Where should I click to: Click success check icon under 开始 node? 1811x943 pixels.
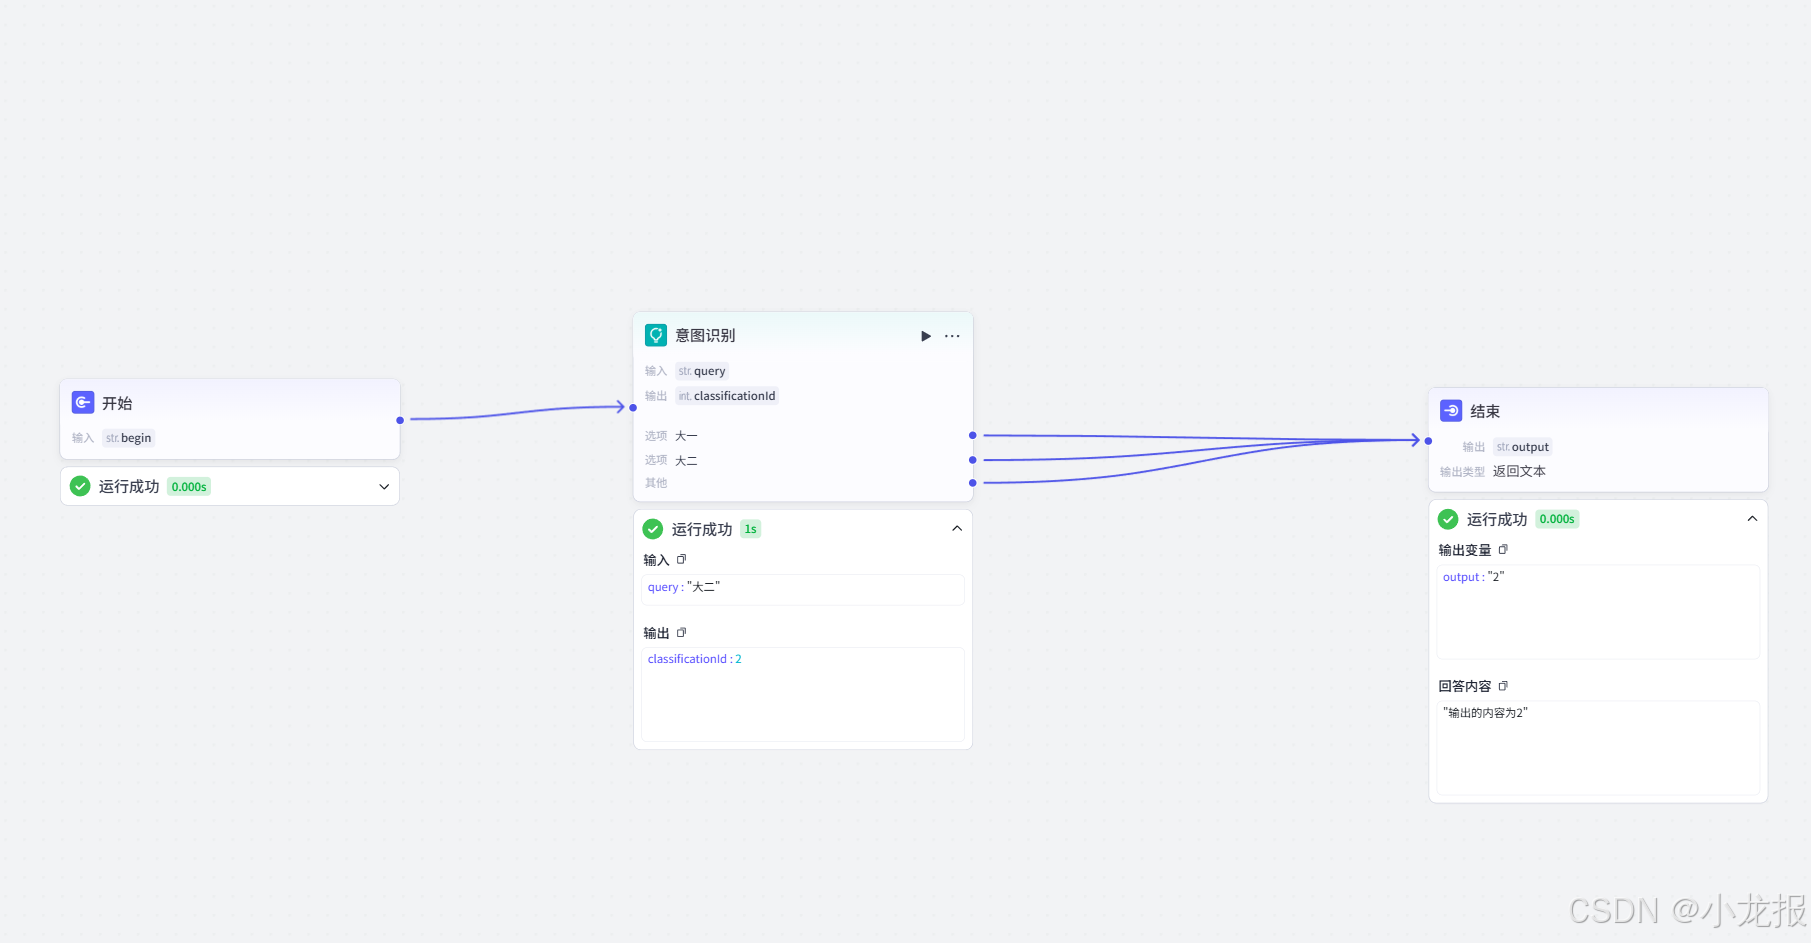coord(80,486)
